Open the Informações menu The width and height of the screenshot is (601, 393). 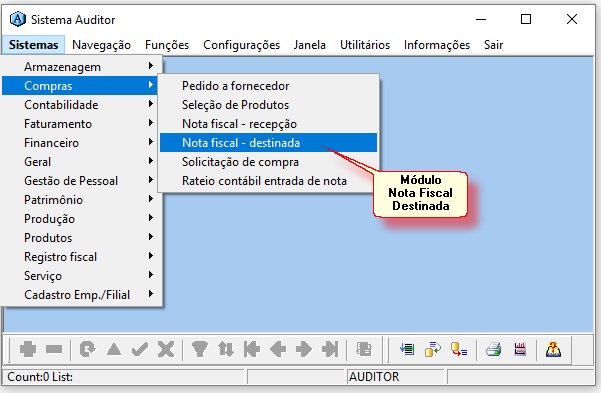(437, 45)
